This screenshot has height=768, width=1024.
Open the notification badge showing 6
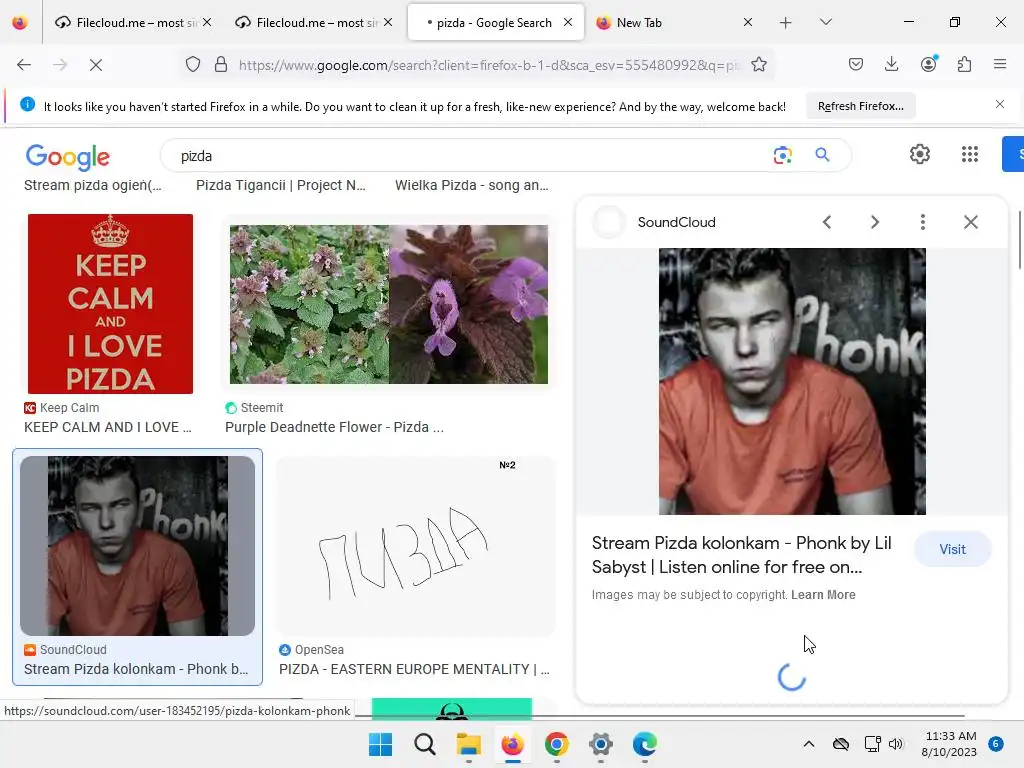(996, 744)
